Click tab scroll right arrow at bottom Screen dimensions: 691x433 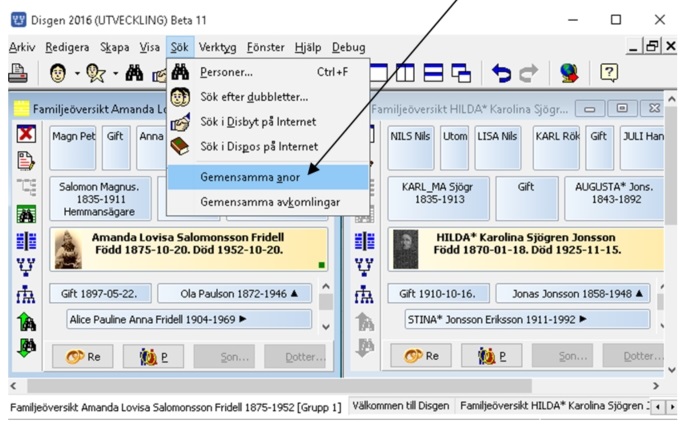point(672,407)
